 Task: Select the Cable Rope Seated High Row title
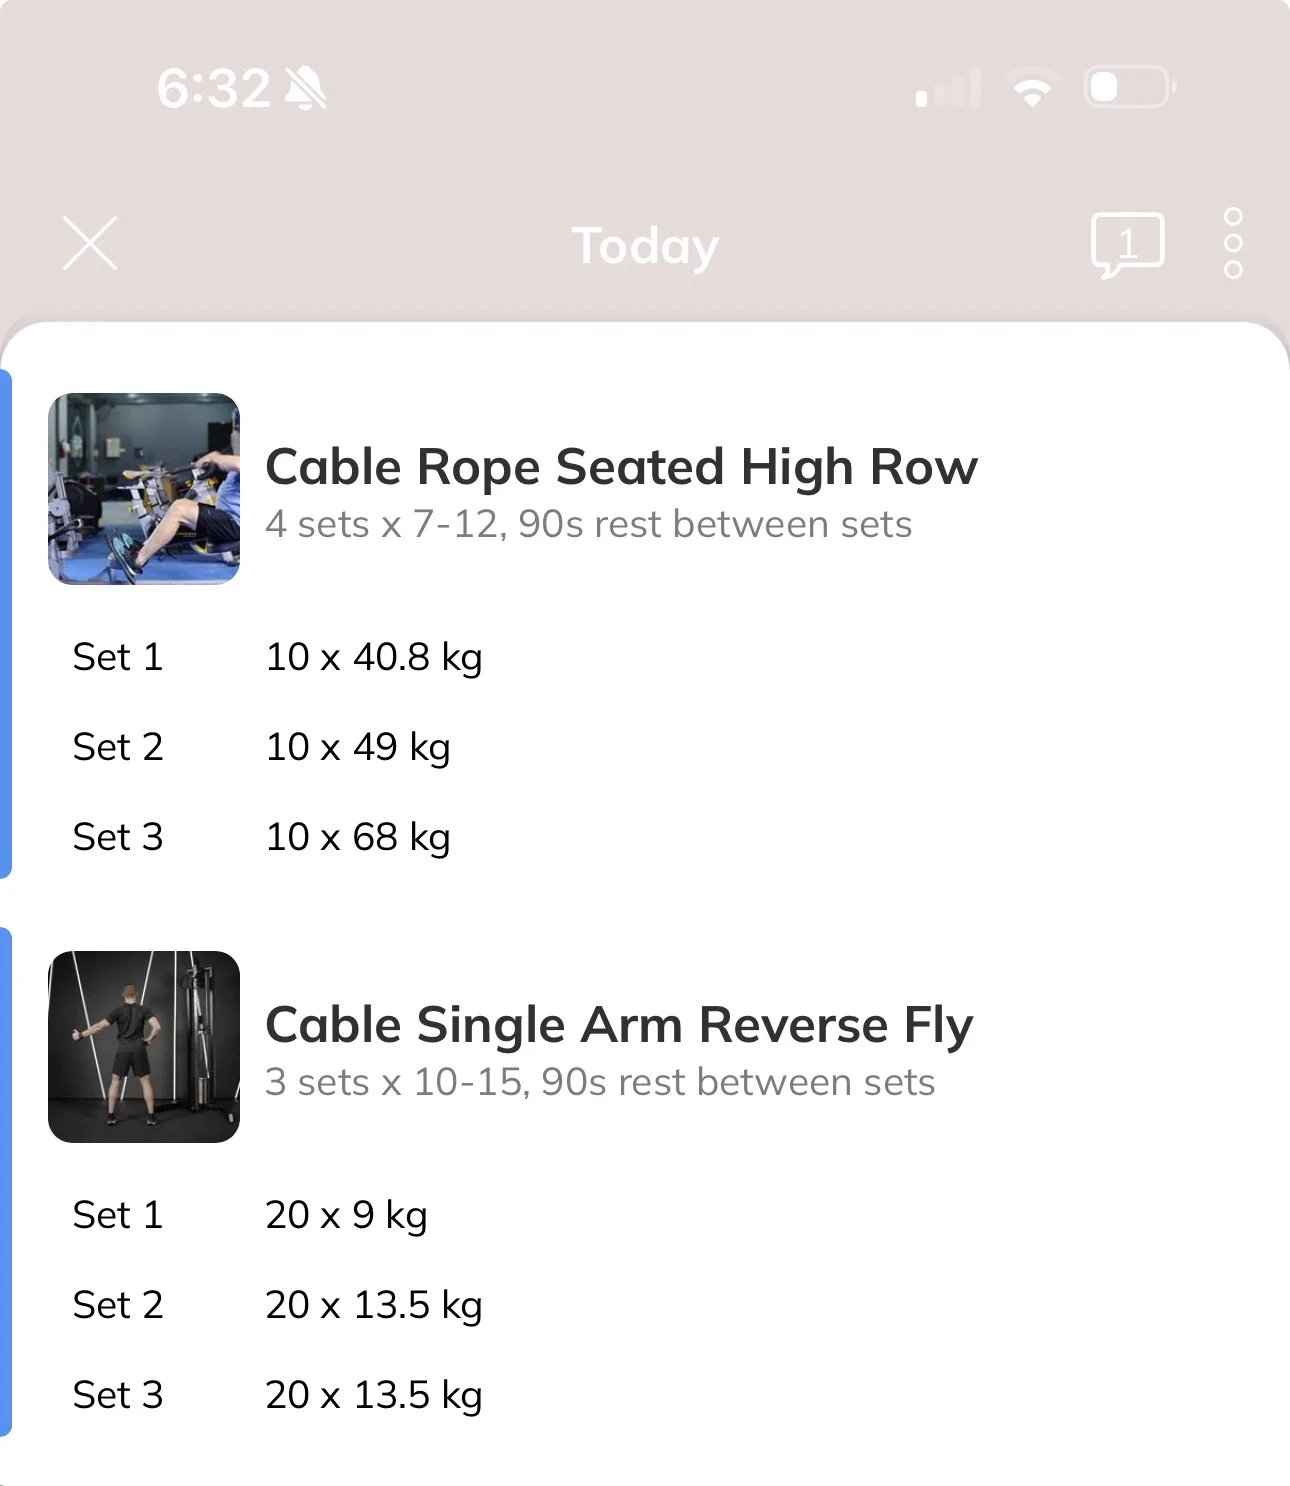(621, 467)
